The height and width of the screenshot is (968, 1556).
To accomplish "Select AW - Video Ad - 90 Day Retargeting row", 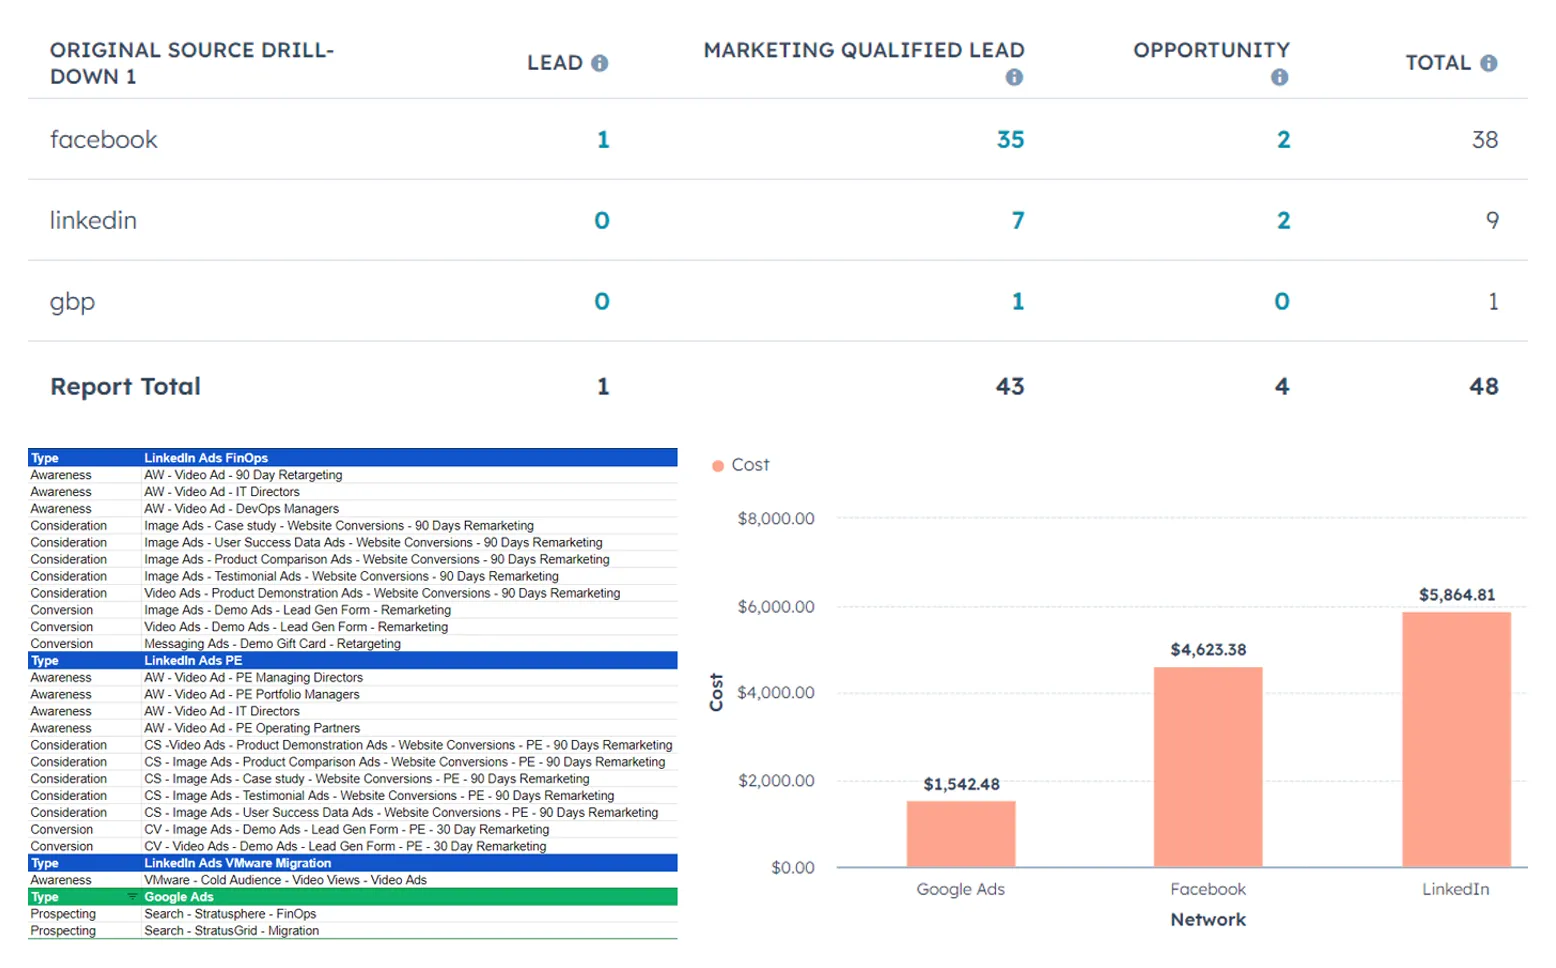I will tap(353, 475).
